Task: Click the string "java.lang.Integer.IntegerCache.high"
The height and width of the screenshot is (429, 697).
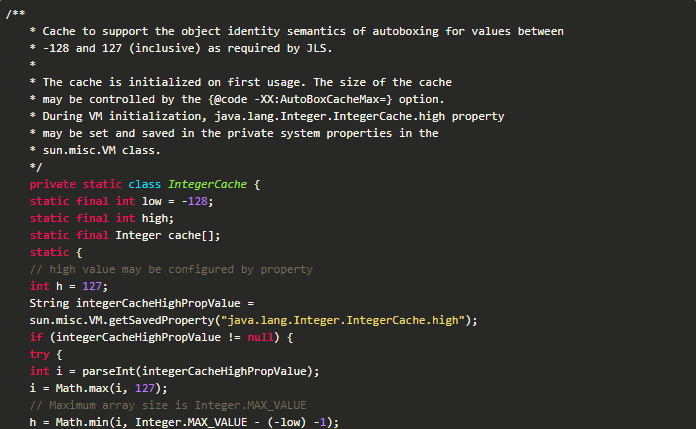Action: (343, 320)
